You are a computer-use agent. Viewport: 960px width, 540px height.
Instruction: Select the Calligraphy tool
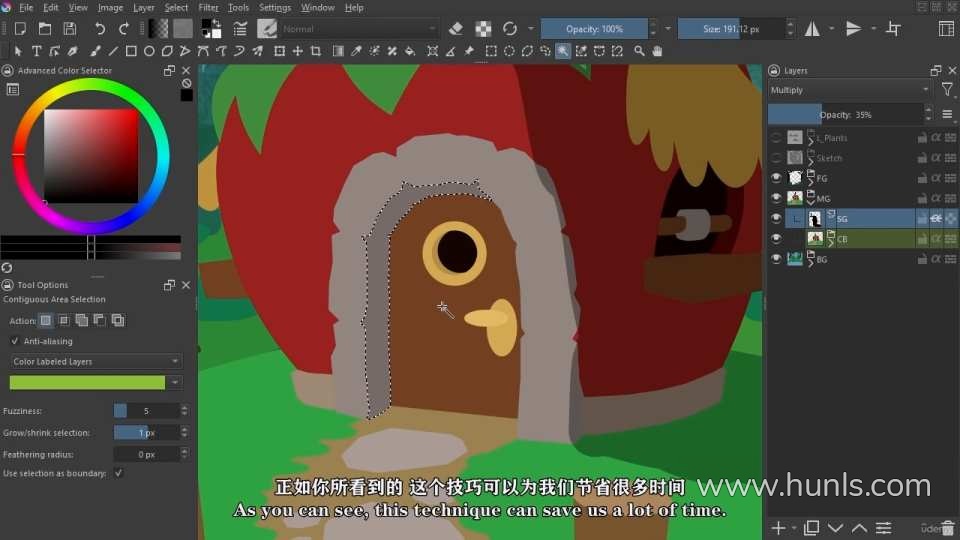(x=73, y=51)
